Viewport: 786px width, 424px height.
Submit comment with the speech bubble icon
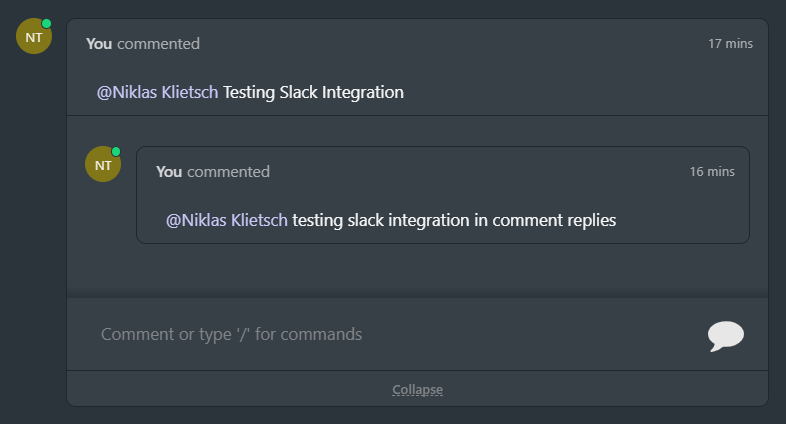coord(725,336)
